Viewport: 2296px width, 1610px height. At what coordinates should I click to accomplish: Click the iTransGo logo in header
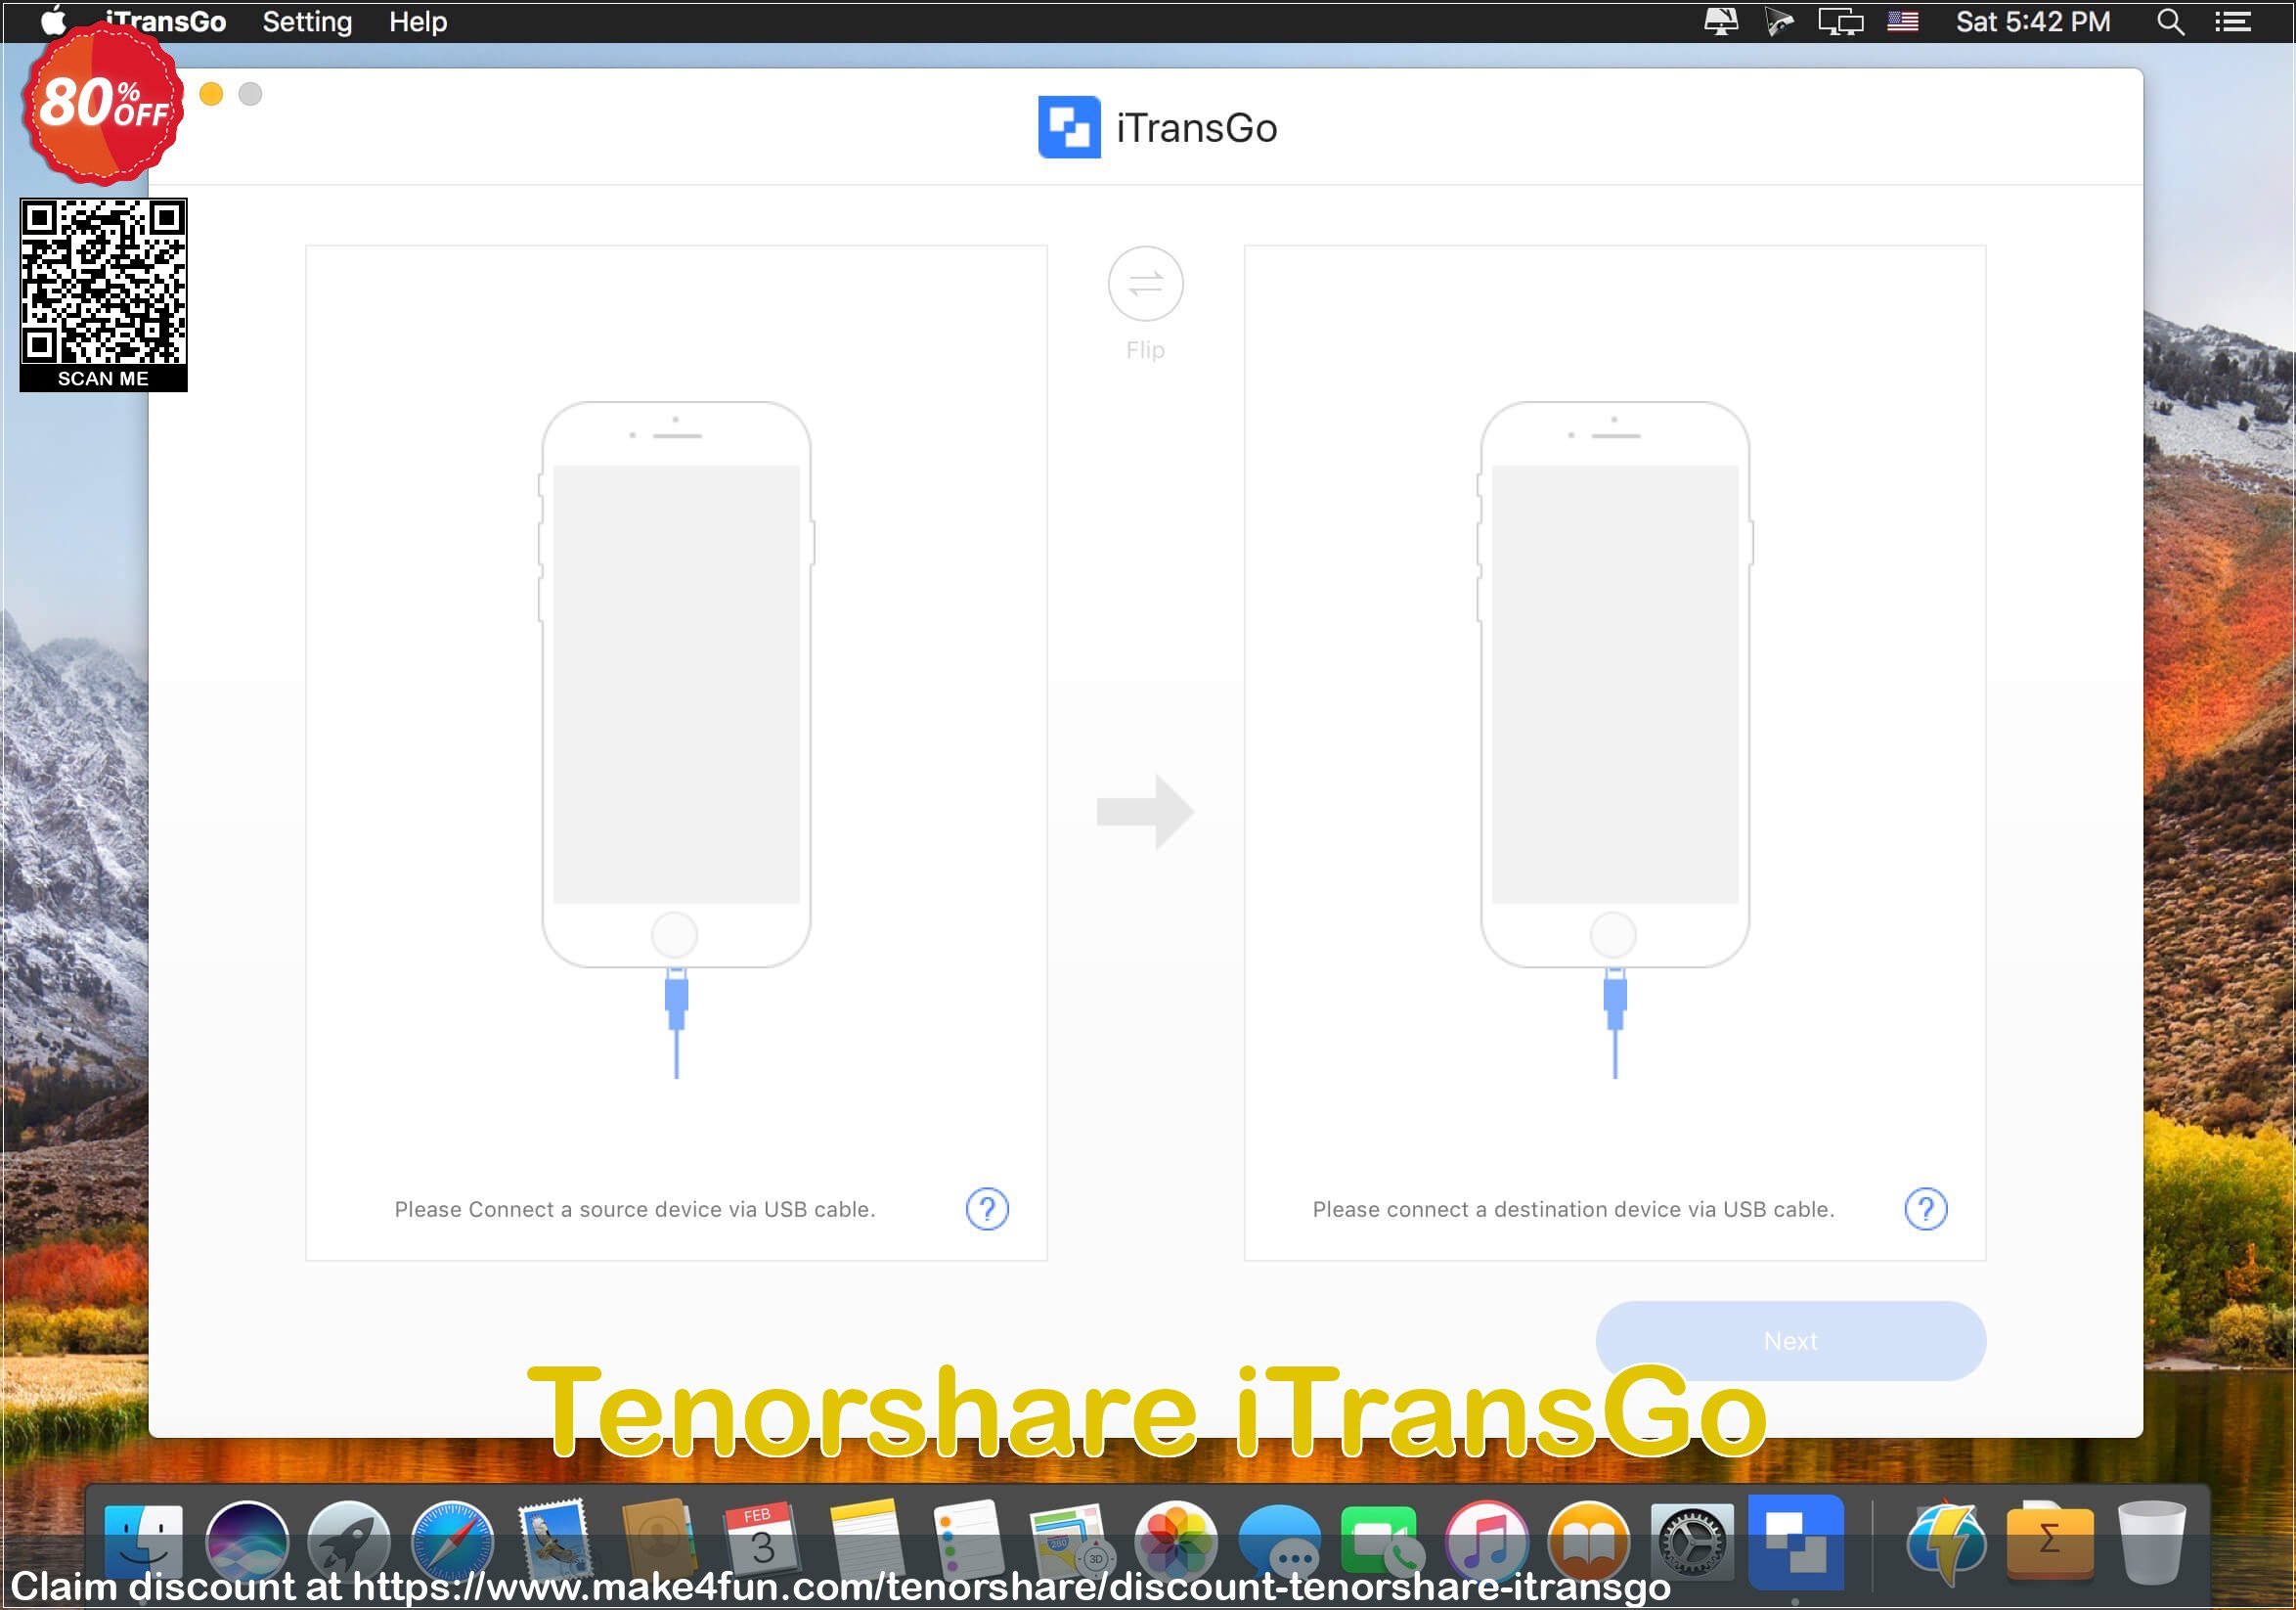tap(1069, 127)
